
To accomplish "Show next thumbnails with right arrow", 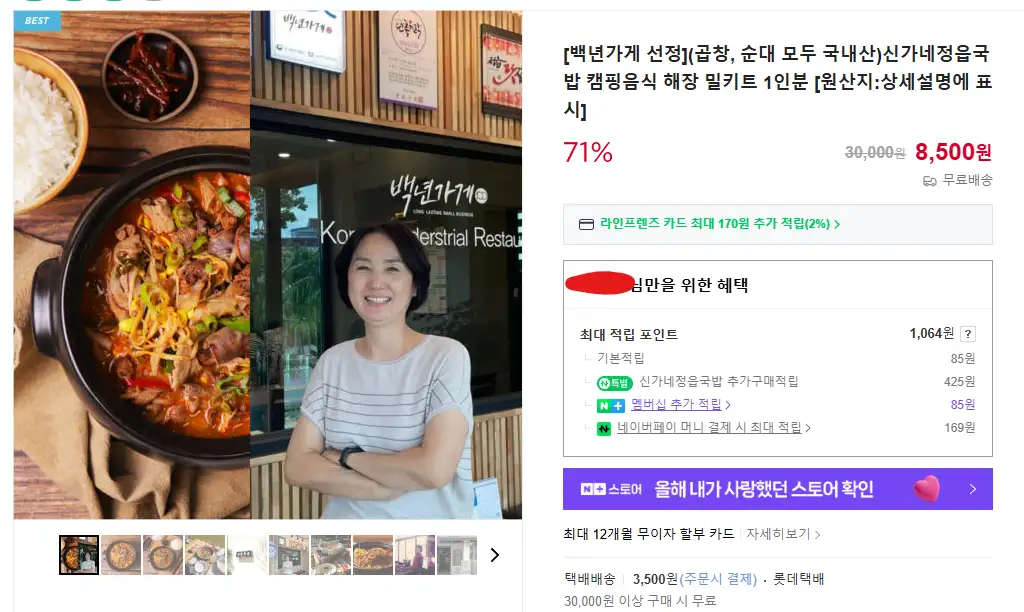I will click(x=494, y=555).
